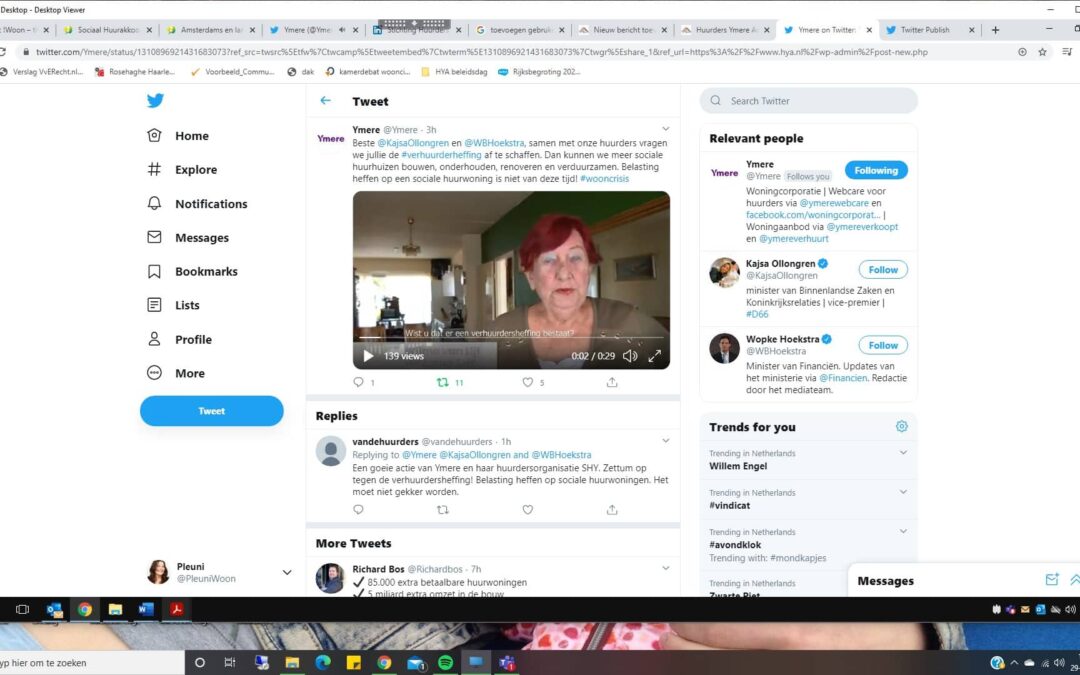Image resolution: width=1080 pixels, height=675 pixels.
Task: Follow Wopke Hoekstra
Action: (x=883, y=345)
